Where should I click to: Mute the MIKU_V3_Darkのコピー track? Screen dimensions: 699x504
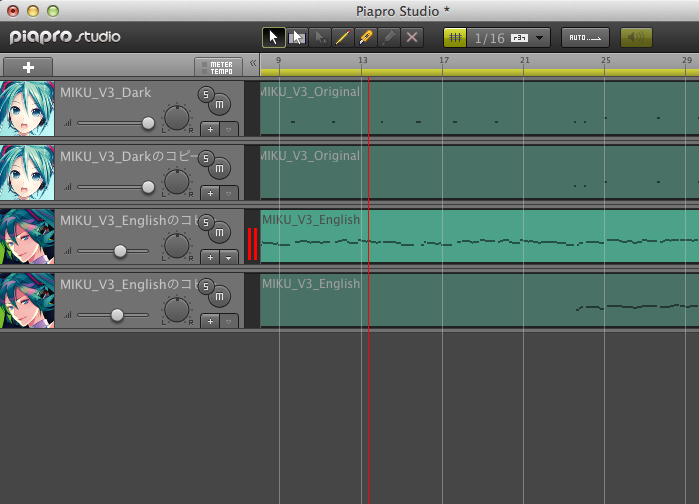[219, 168]
